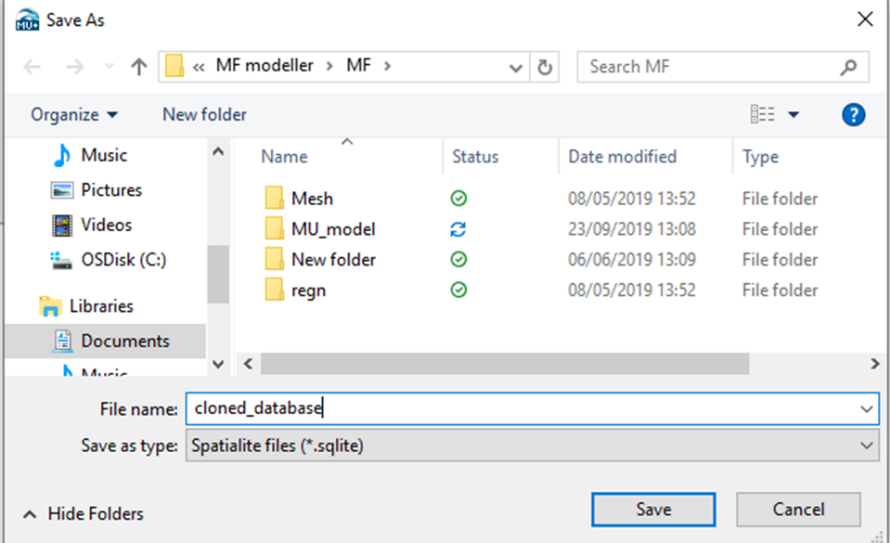Screen dimensions: 890x543
Task: Select the New folder entry in file list
Action: click(333, 260)
